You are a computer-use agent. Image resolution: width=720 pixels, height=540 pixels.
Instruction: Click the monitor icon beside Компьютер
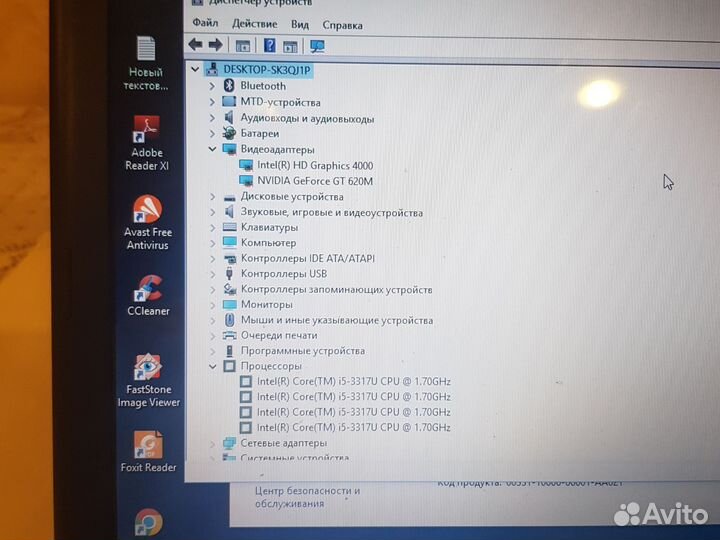click(x=230, y=242)
